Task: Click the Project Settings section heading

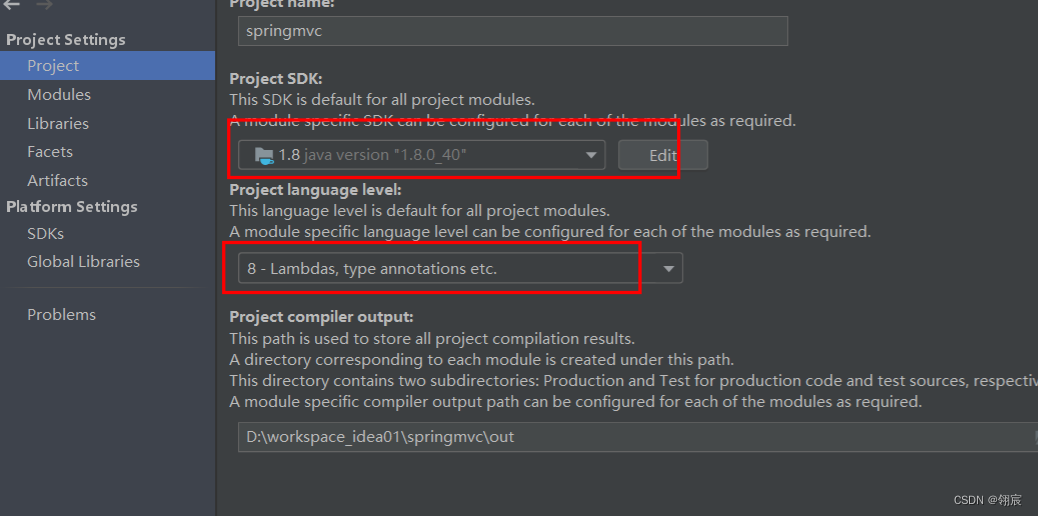Action: 66,40
